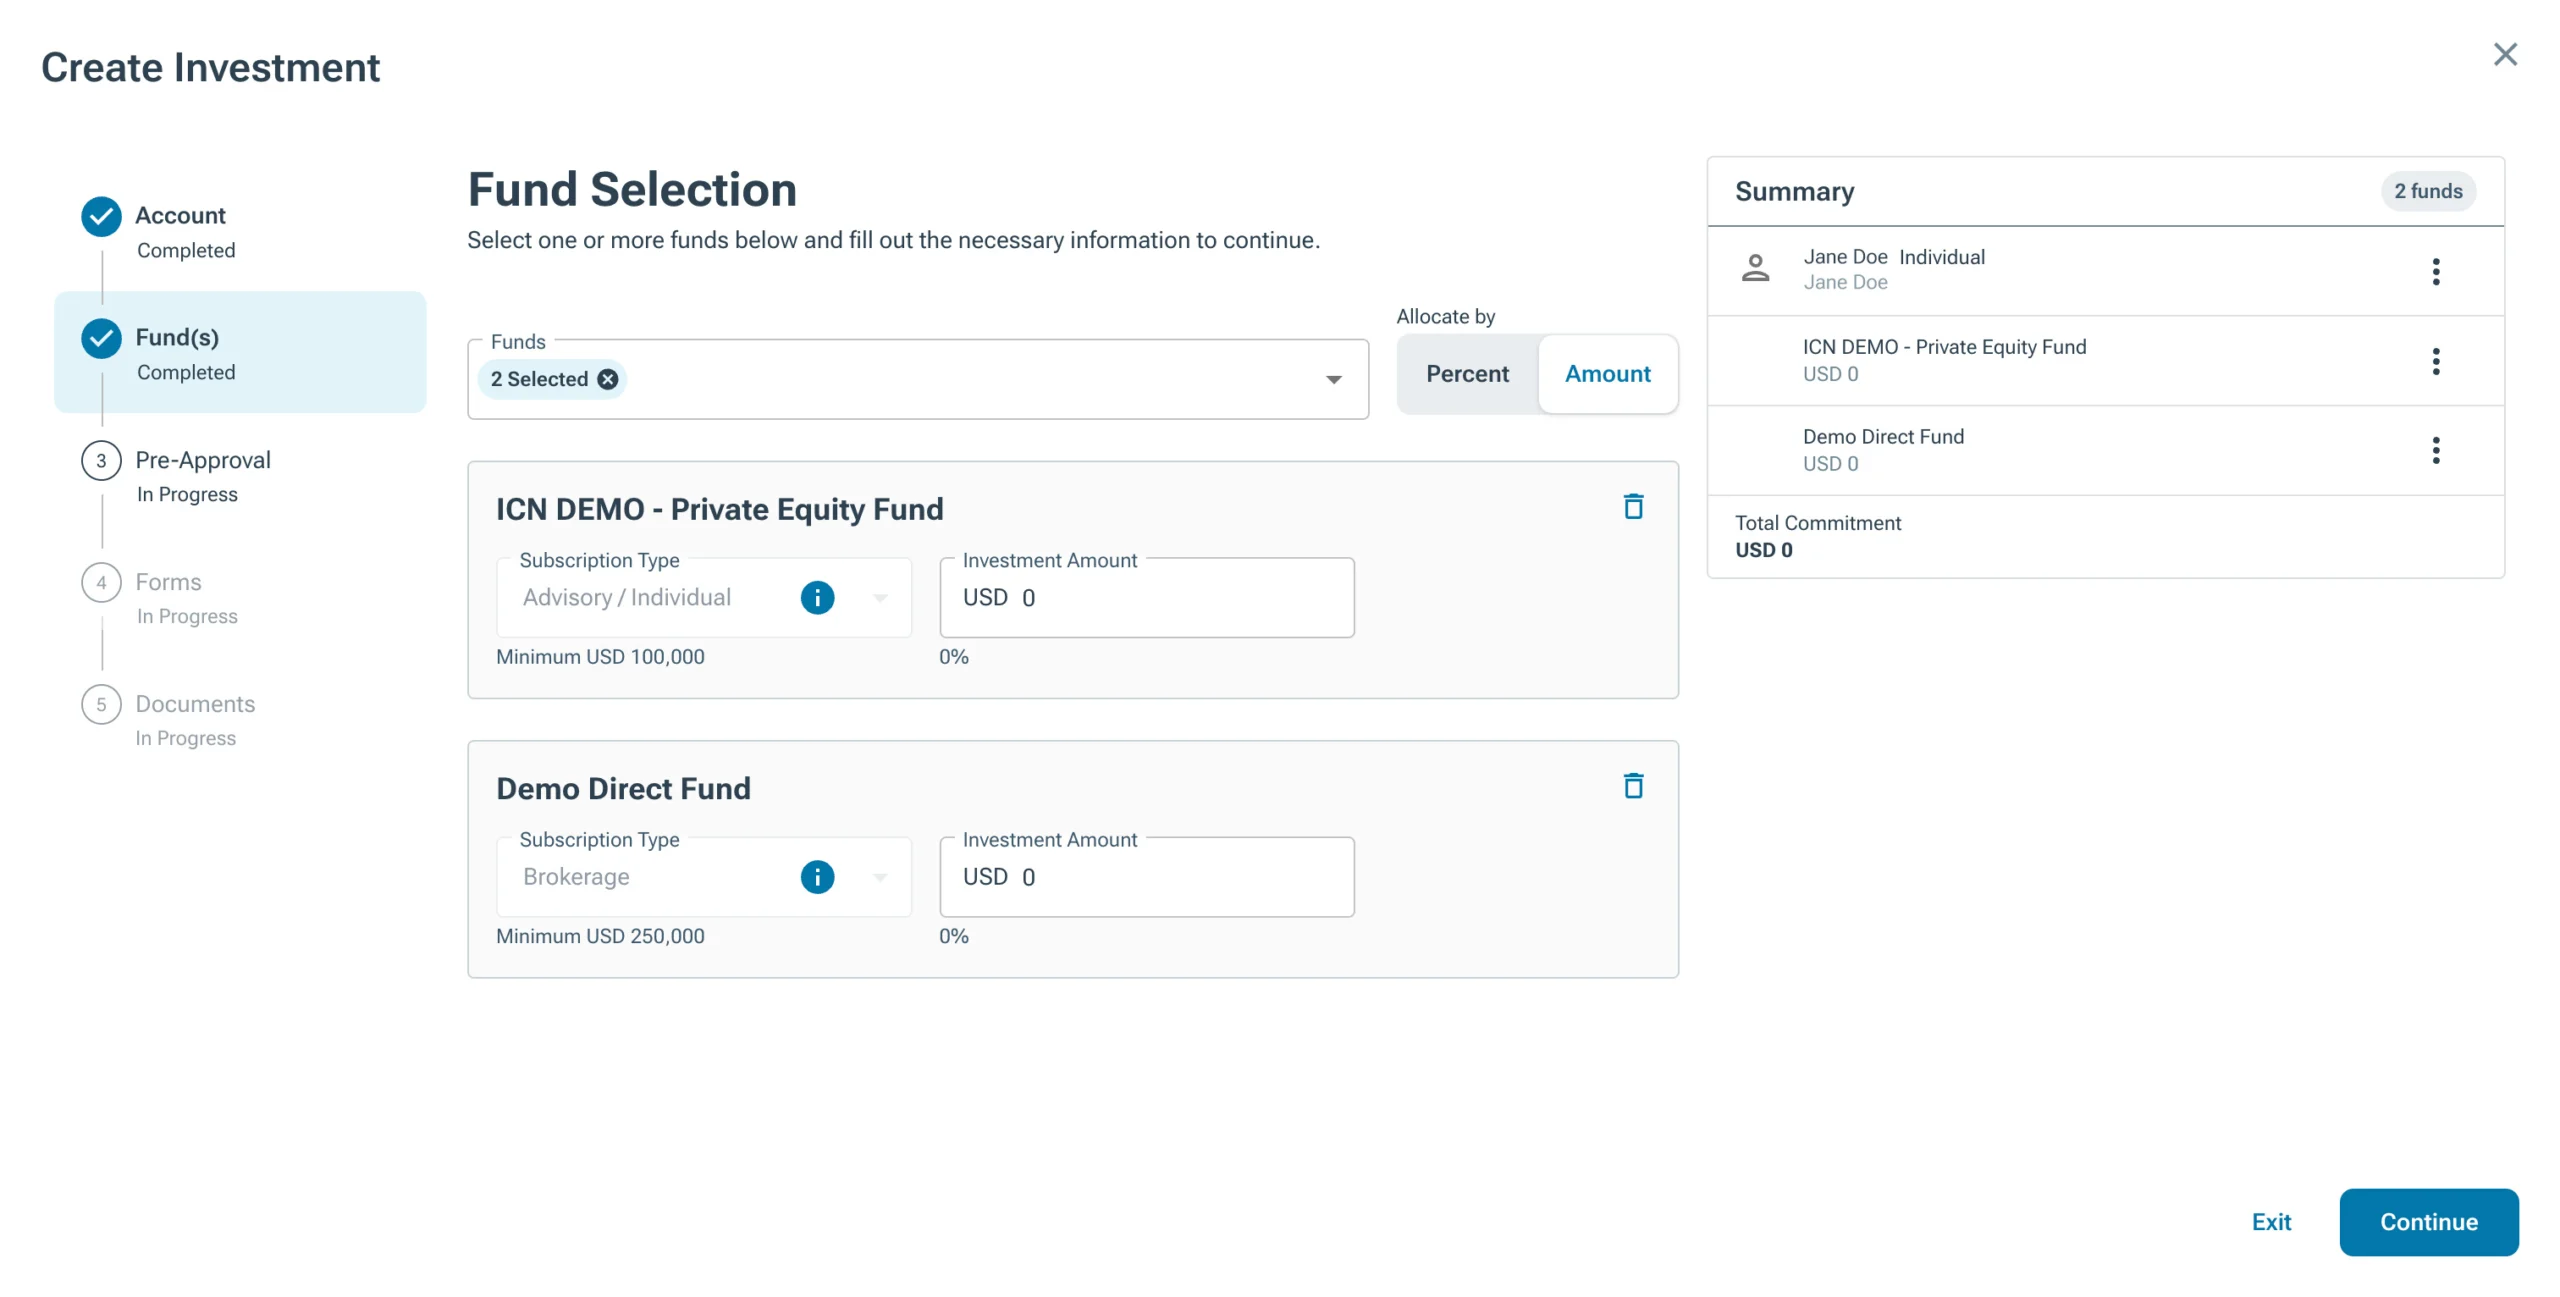
Task: Click Demo Direct Fund name in Summary
Action: [x=1883, y=437]
